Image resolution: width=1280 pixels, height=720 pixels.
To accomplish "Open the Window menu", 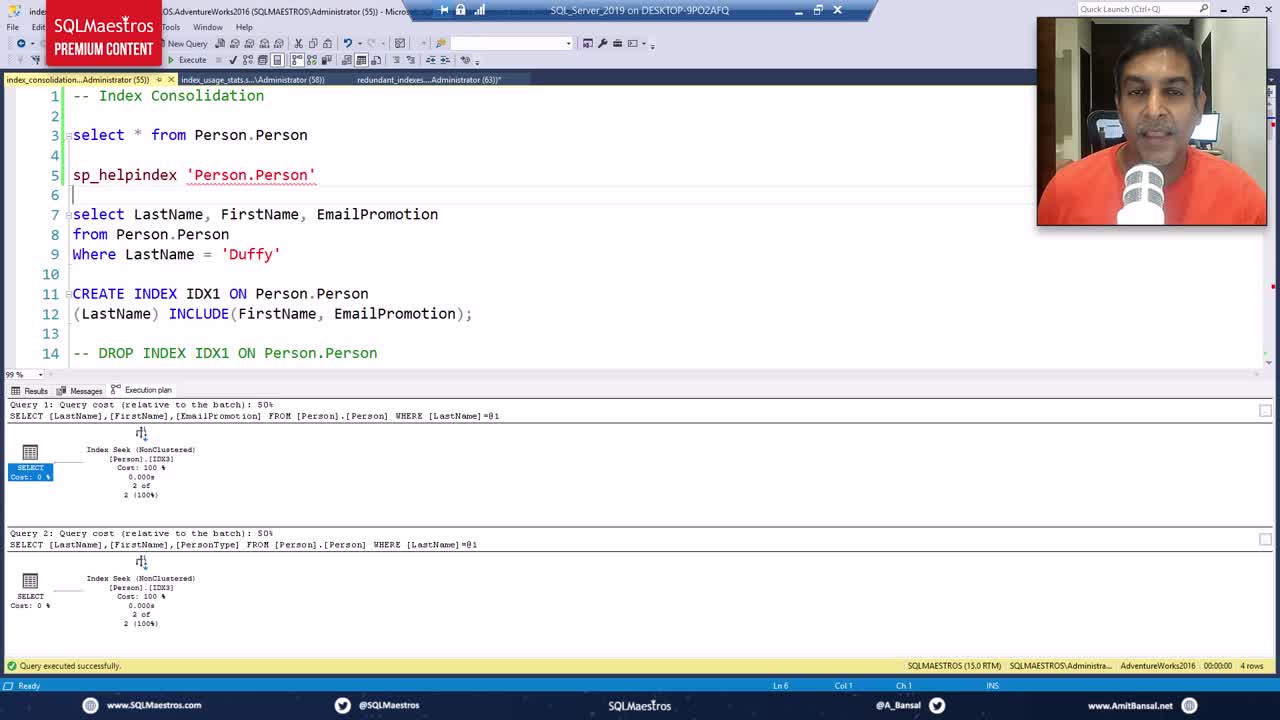I will click(x=207, y=27).
